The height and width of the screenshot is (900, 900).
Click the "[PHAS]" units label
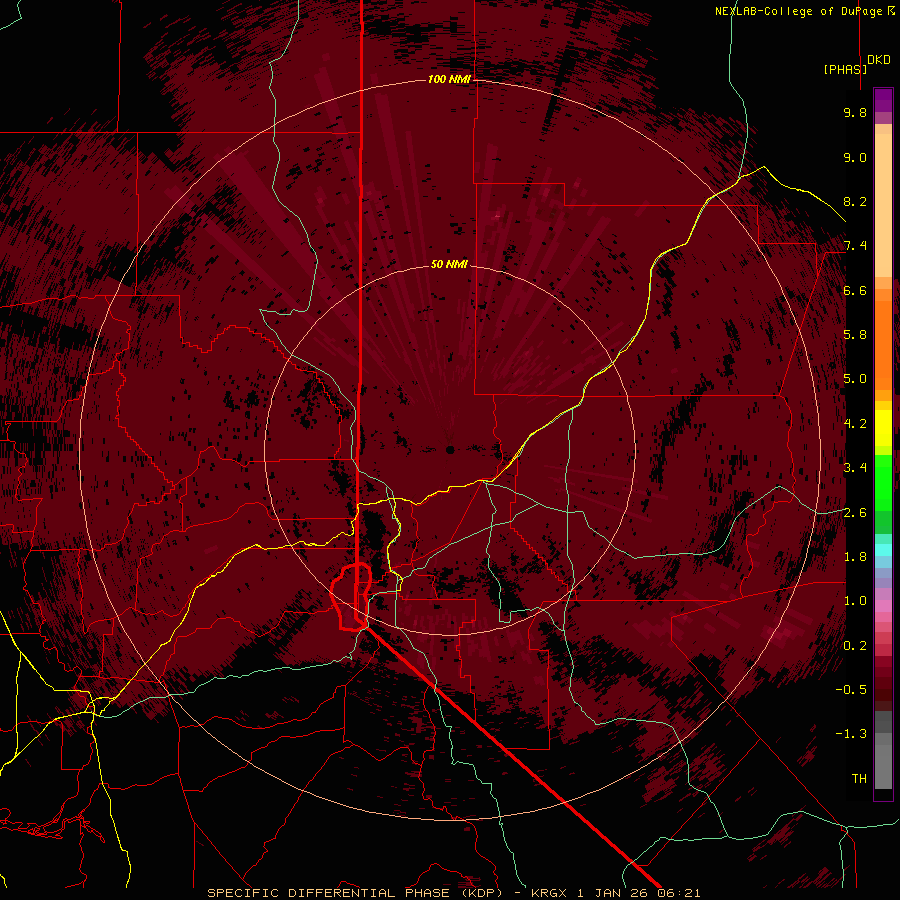point(845,69)
